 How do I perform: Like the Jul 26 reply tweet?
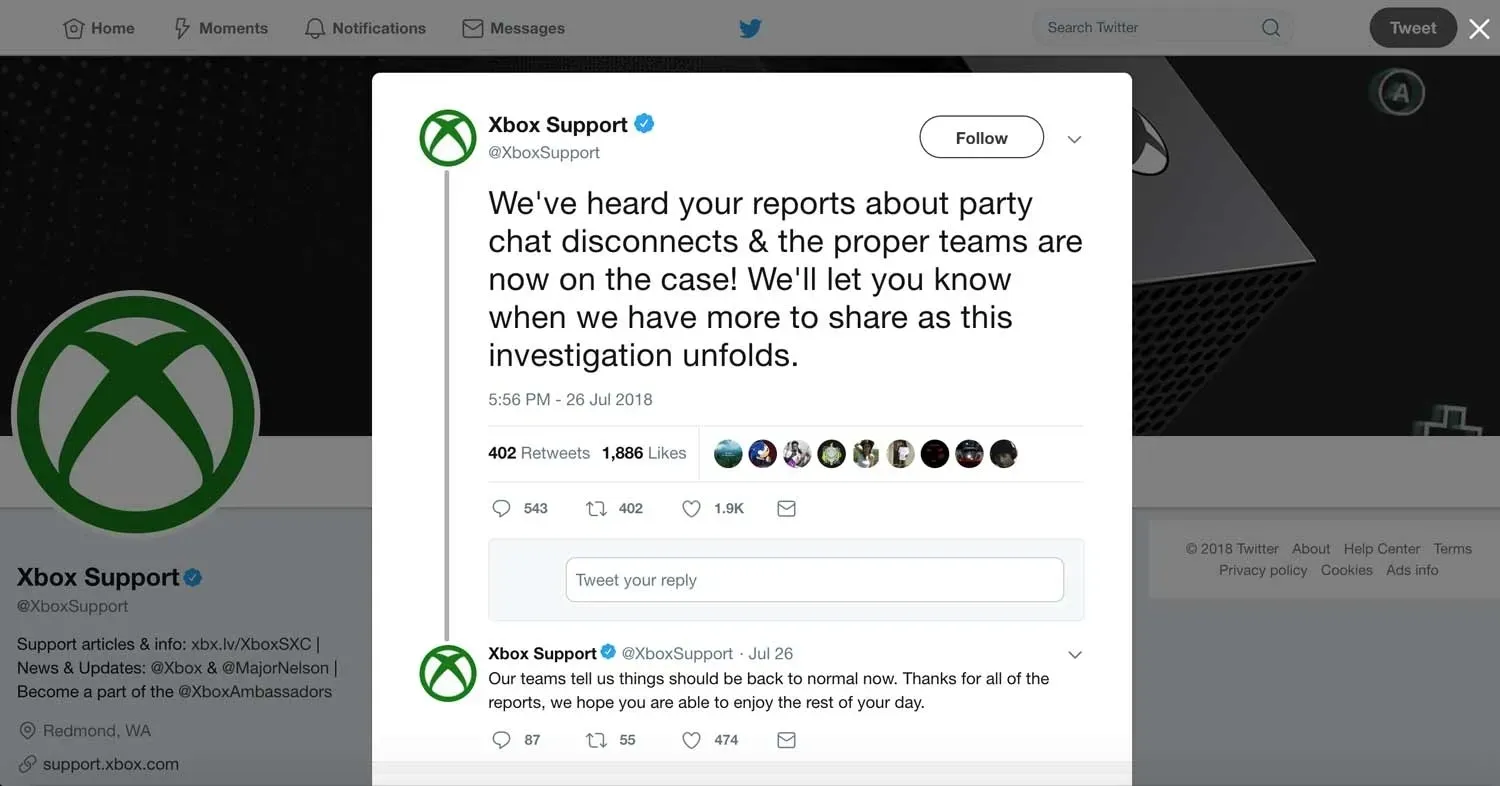point(691,740)
